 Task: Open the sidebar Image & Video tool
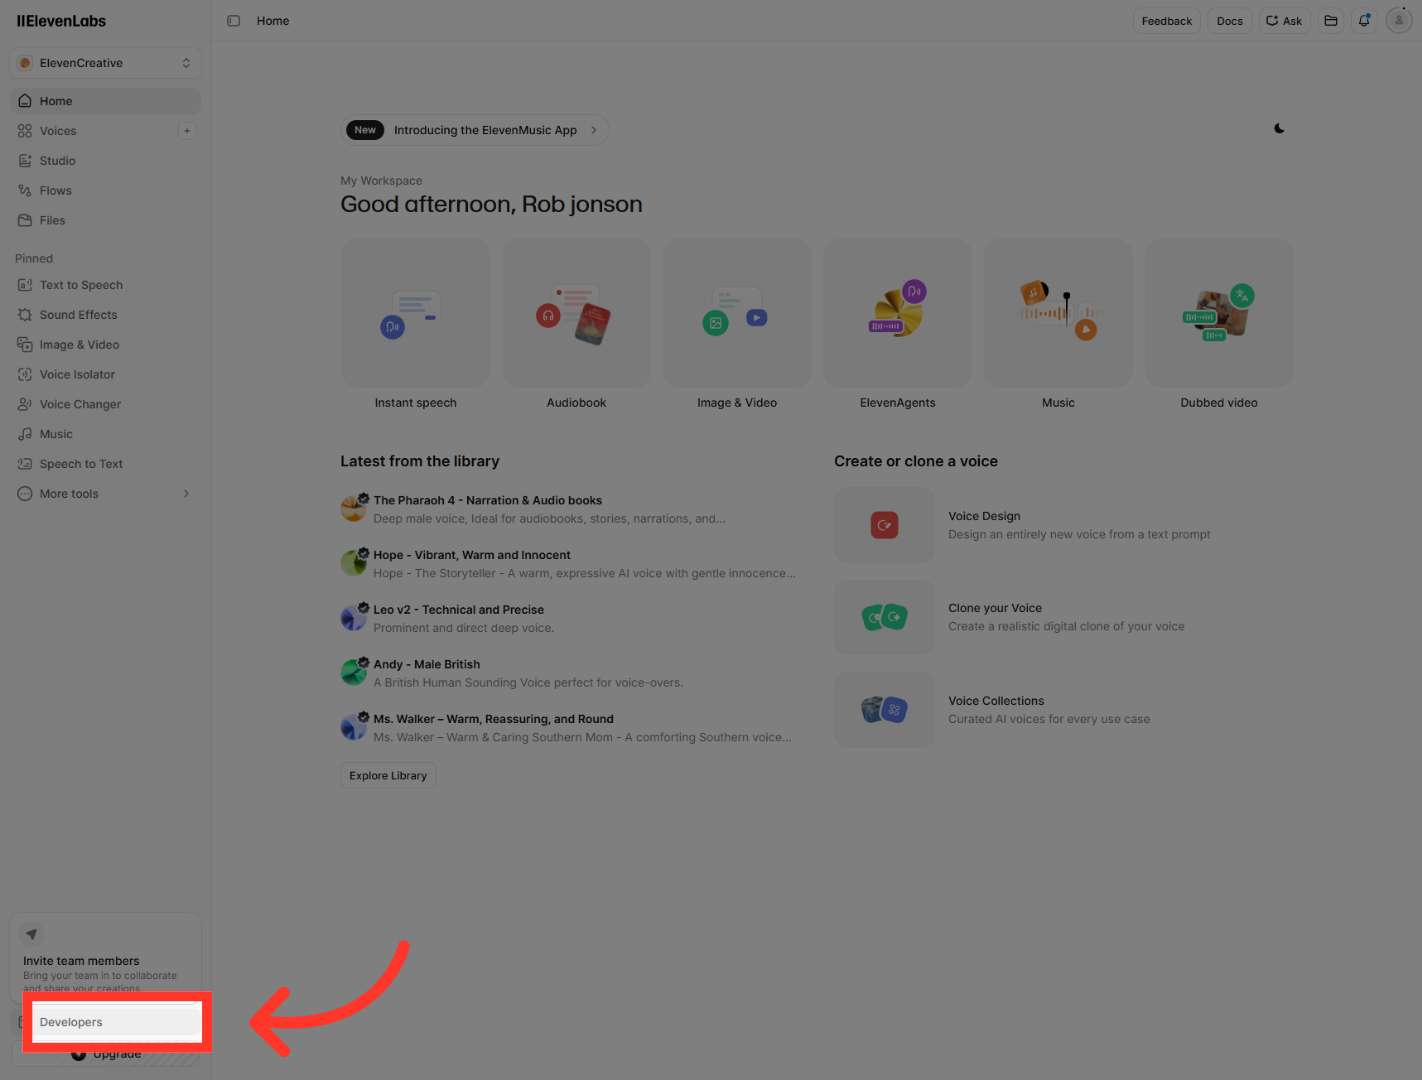pyautogui.click(x=106, y=345)
